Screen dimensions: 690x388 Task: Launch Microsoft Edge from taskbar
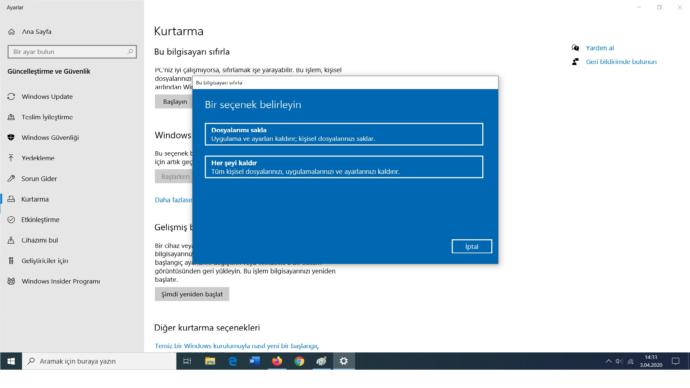[x=232, y=361]
